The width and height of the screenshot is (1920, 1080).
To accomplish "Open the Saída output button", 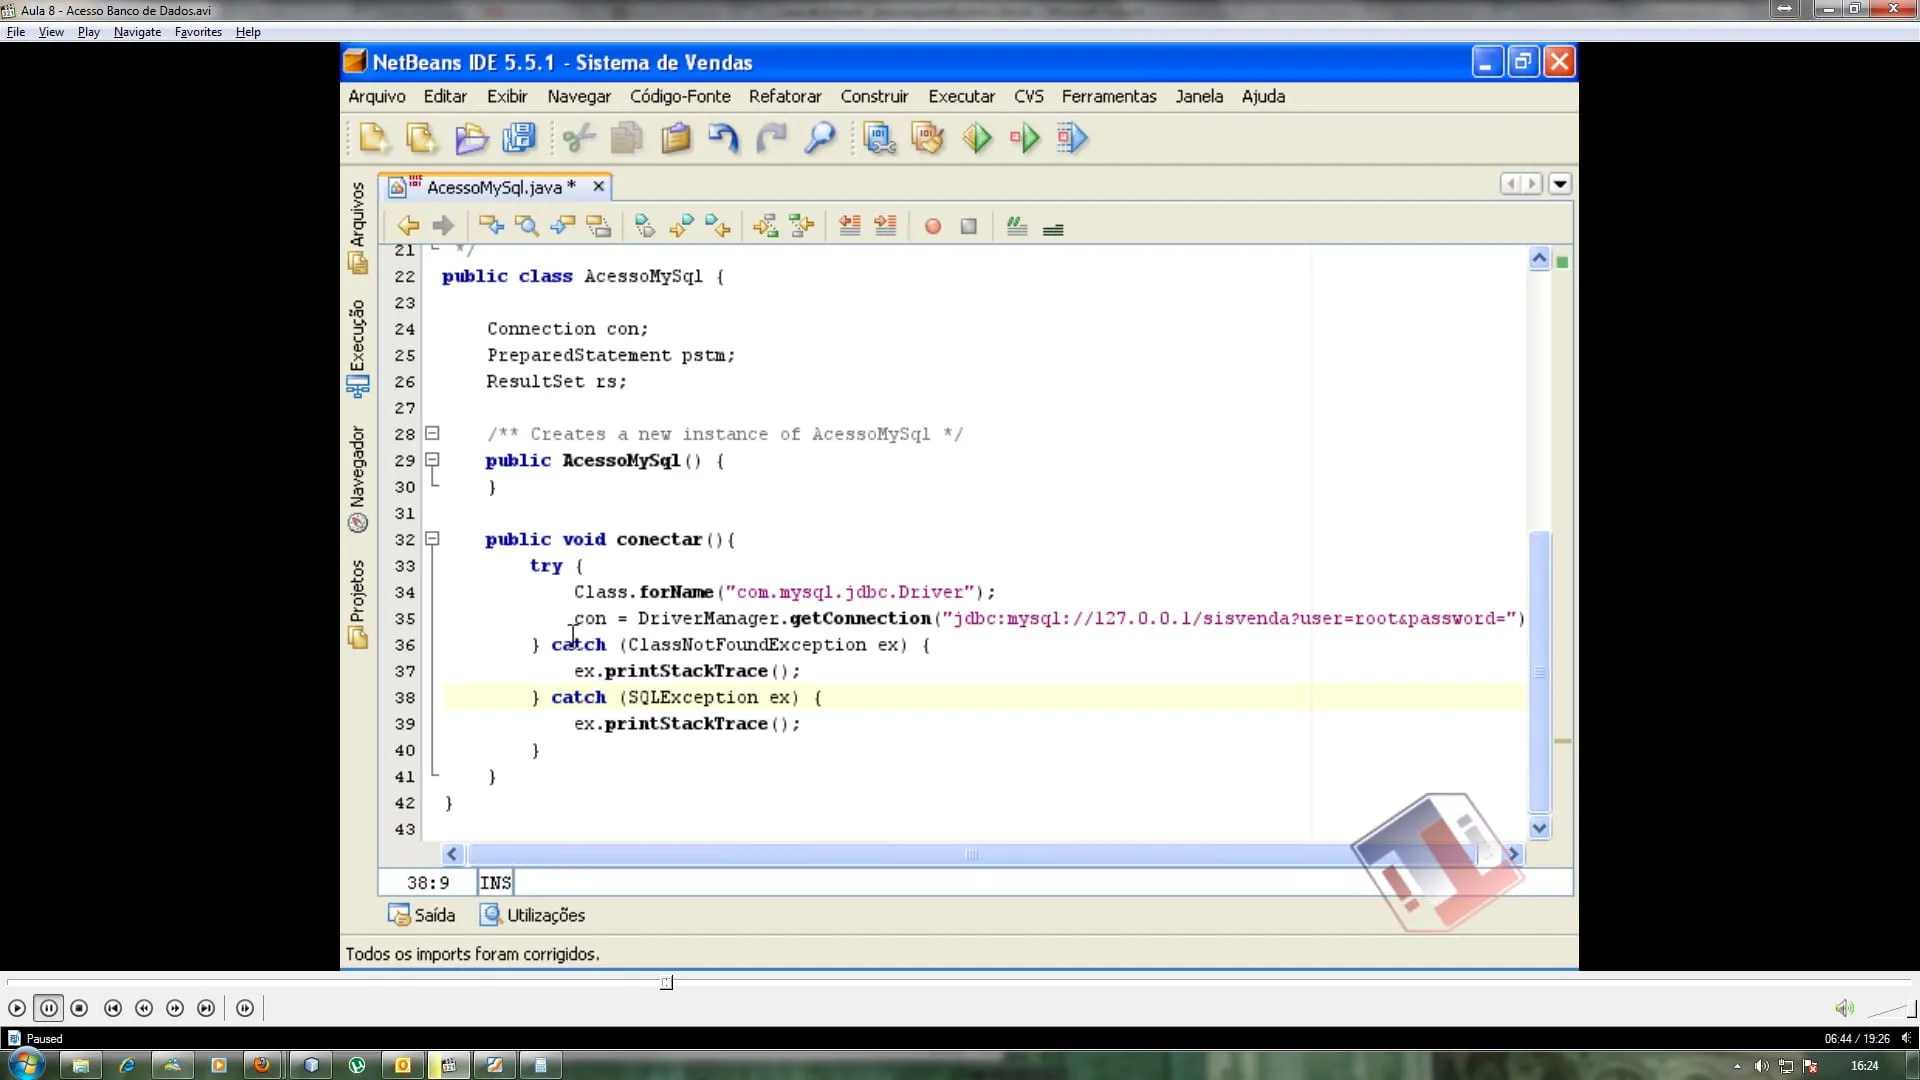I will coord(421,915).
